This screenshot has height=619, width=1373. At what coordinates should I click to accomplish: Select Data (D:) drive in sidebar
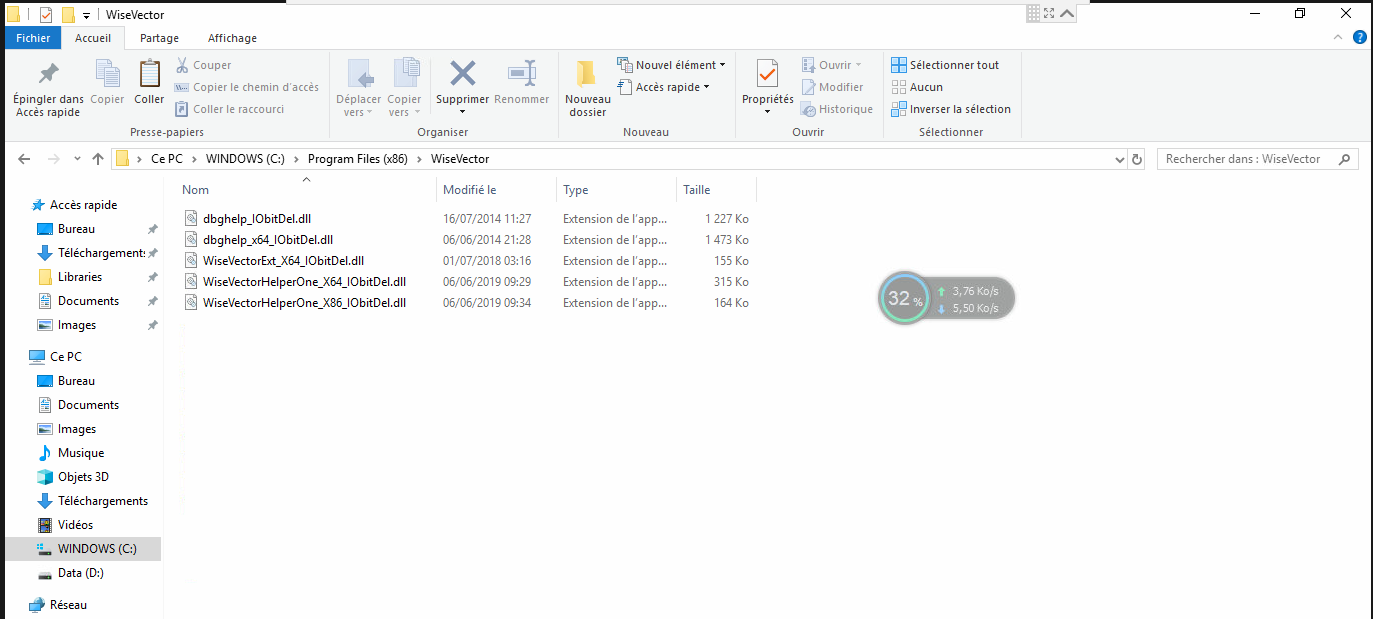(80, 573)
